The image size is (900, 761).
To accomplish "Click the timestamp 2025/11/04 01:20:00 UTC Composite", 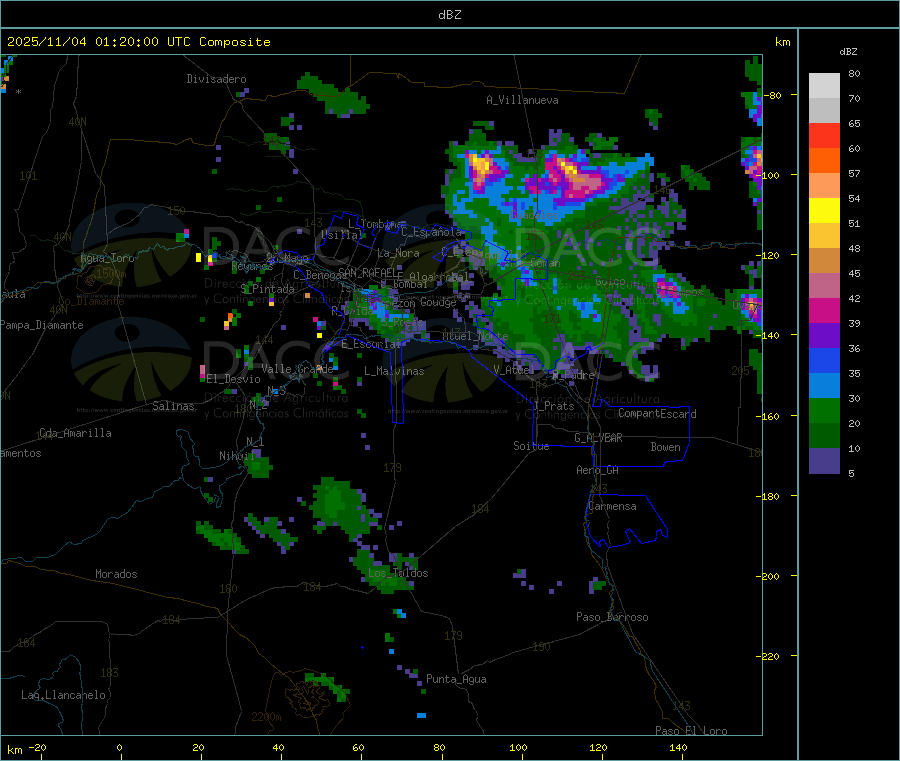I will (x=138, y=42).
